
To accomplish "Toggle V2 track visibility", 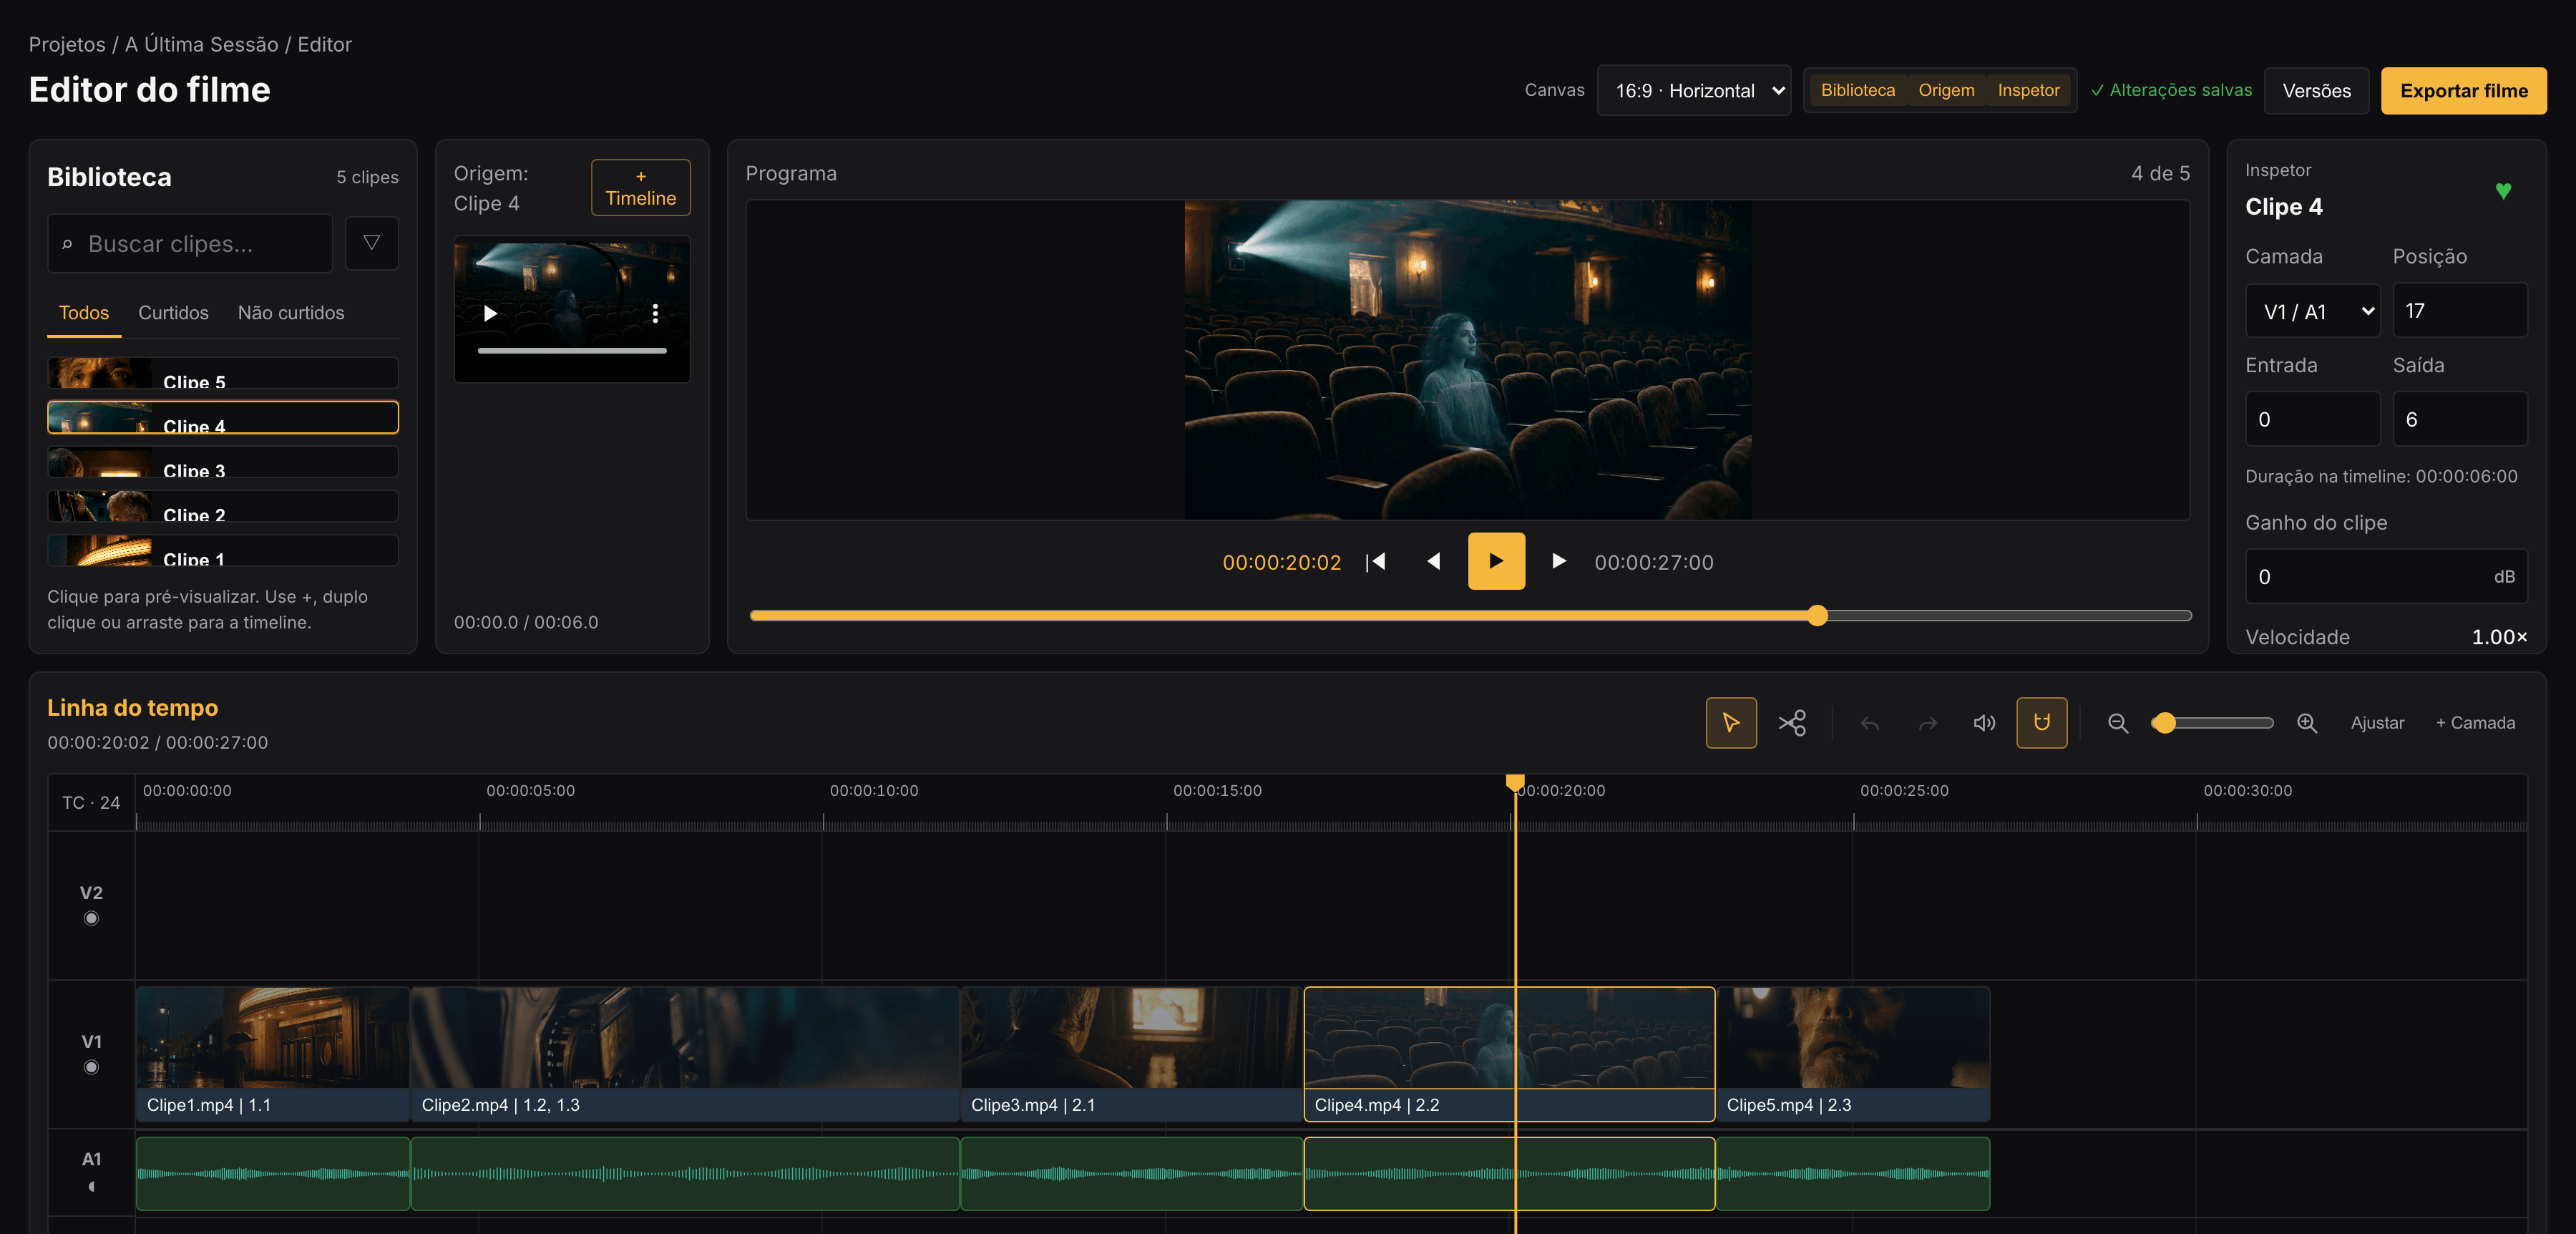I will point(91,918).
